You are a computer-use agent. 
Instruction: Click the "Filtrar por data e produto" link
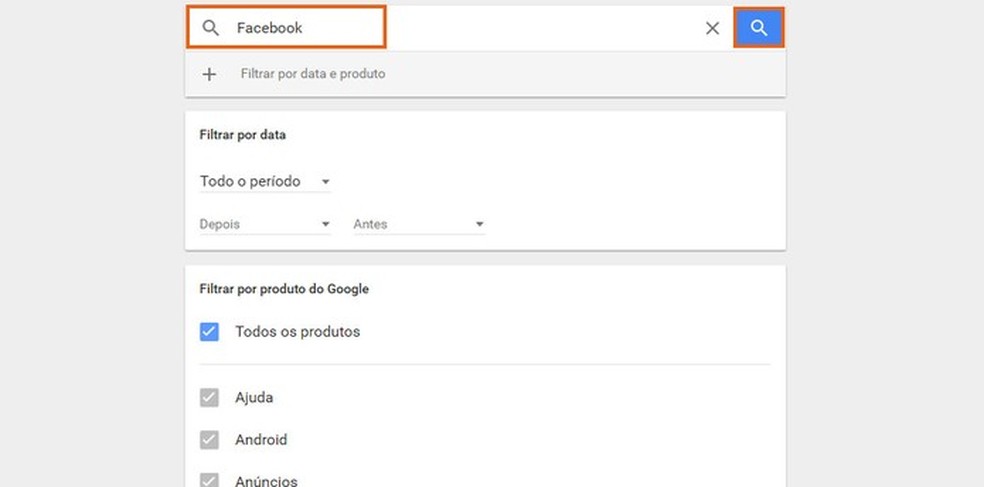pyautogui.click(x=313, y=74)
